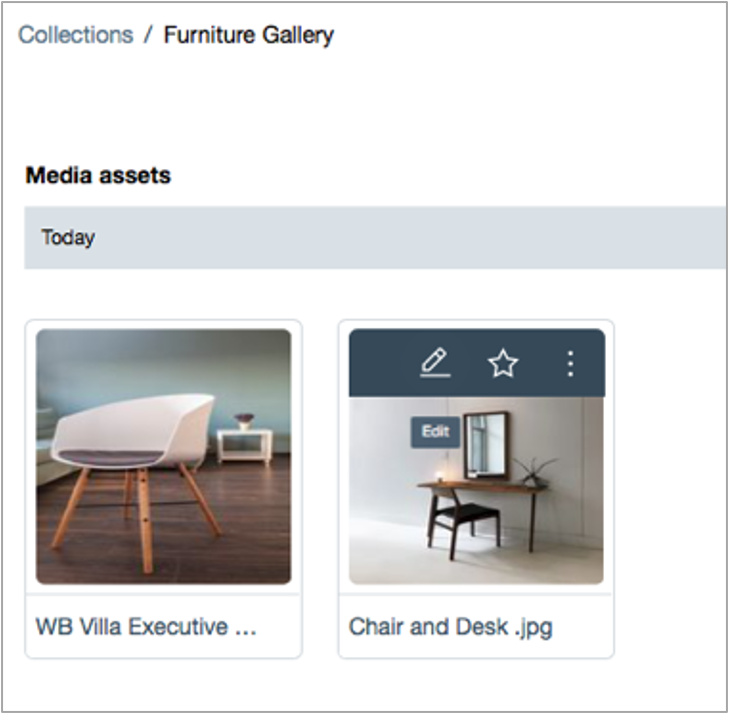Click the Today label text

click(x=68, y=238)
